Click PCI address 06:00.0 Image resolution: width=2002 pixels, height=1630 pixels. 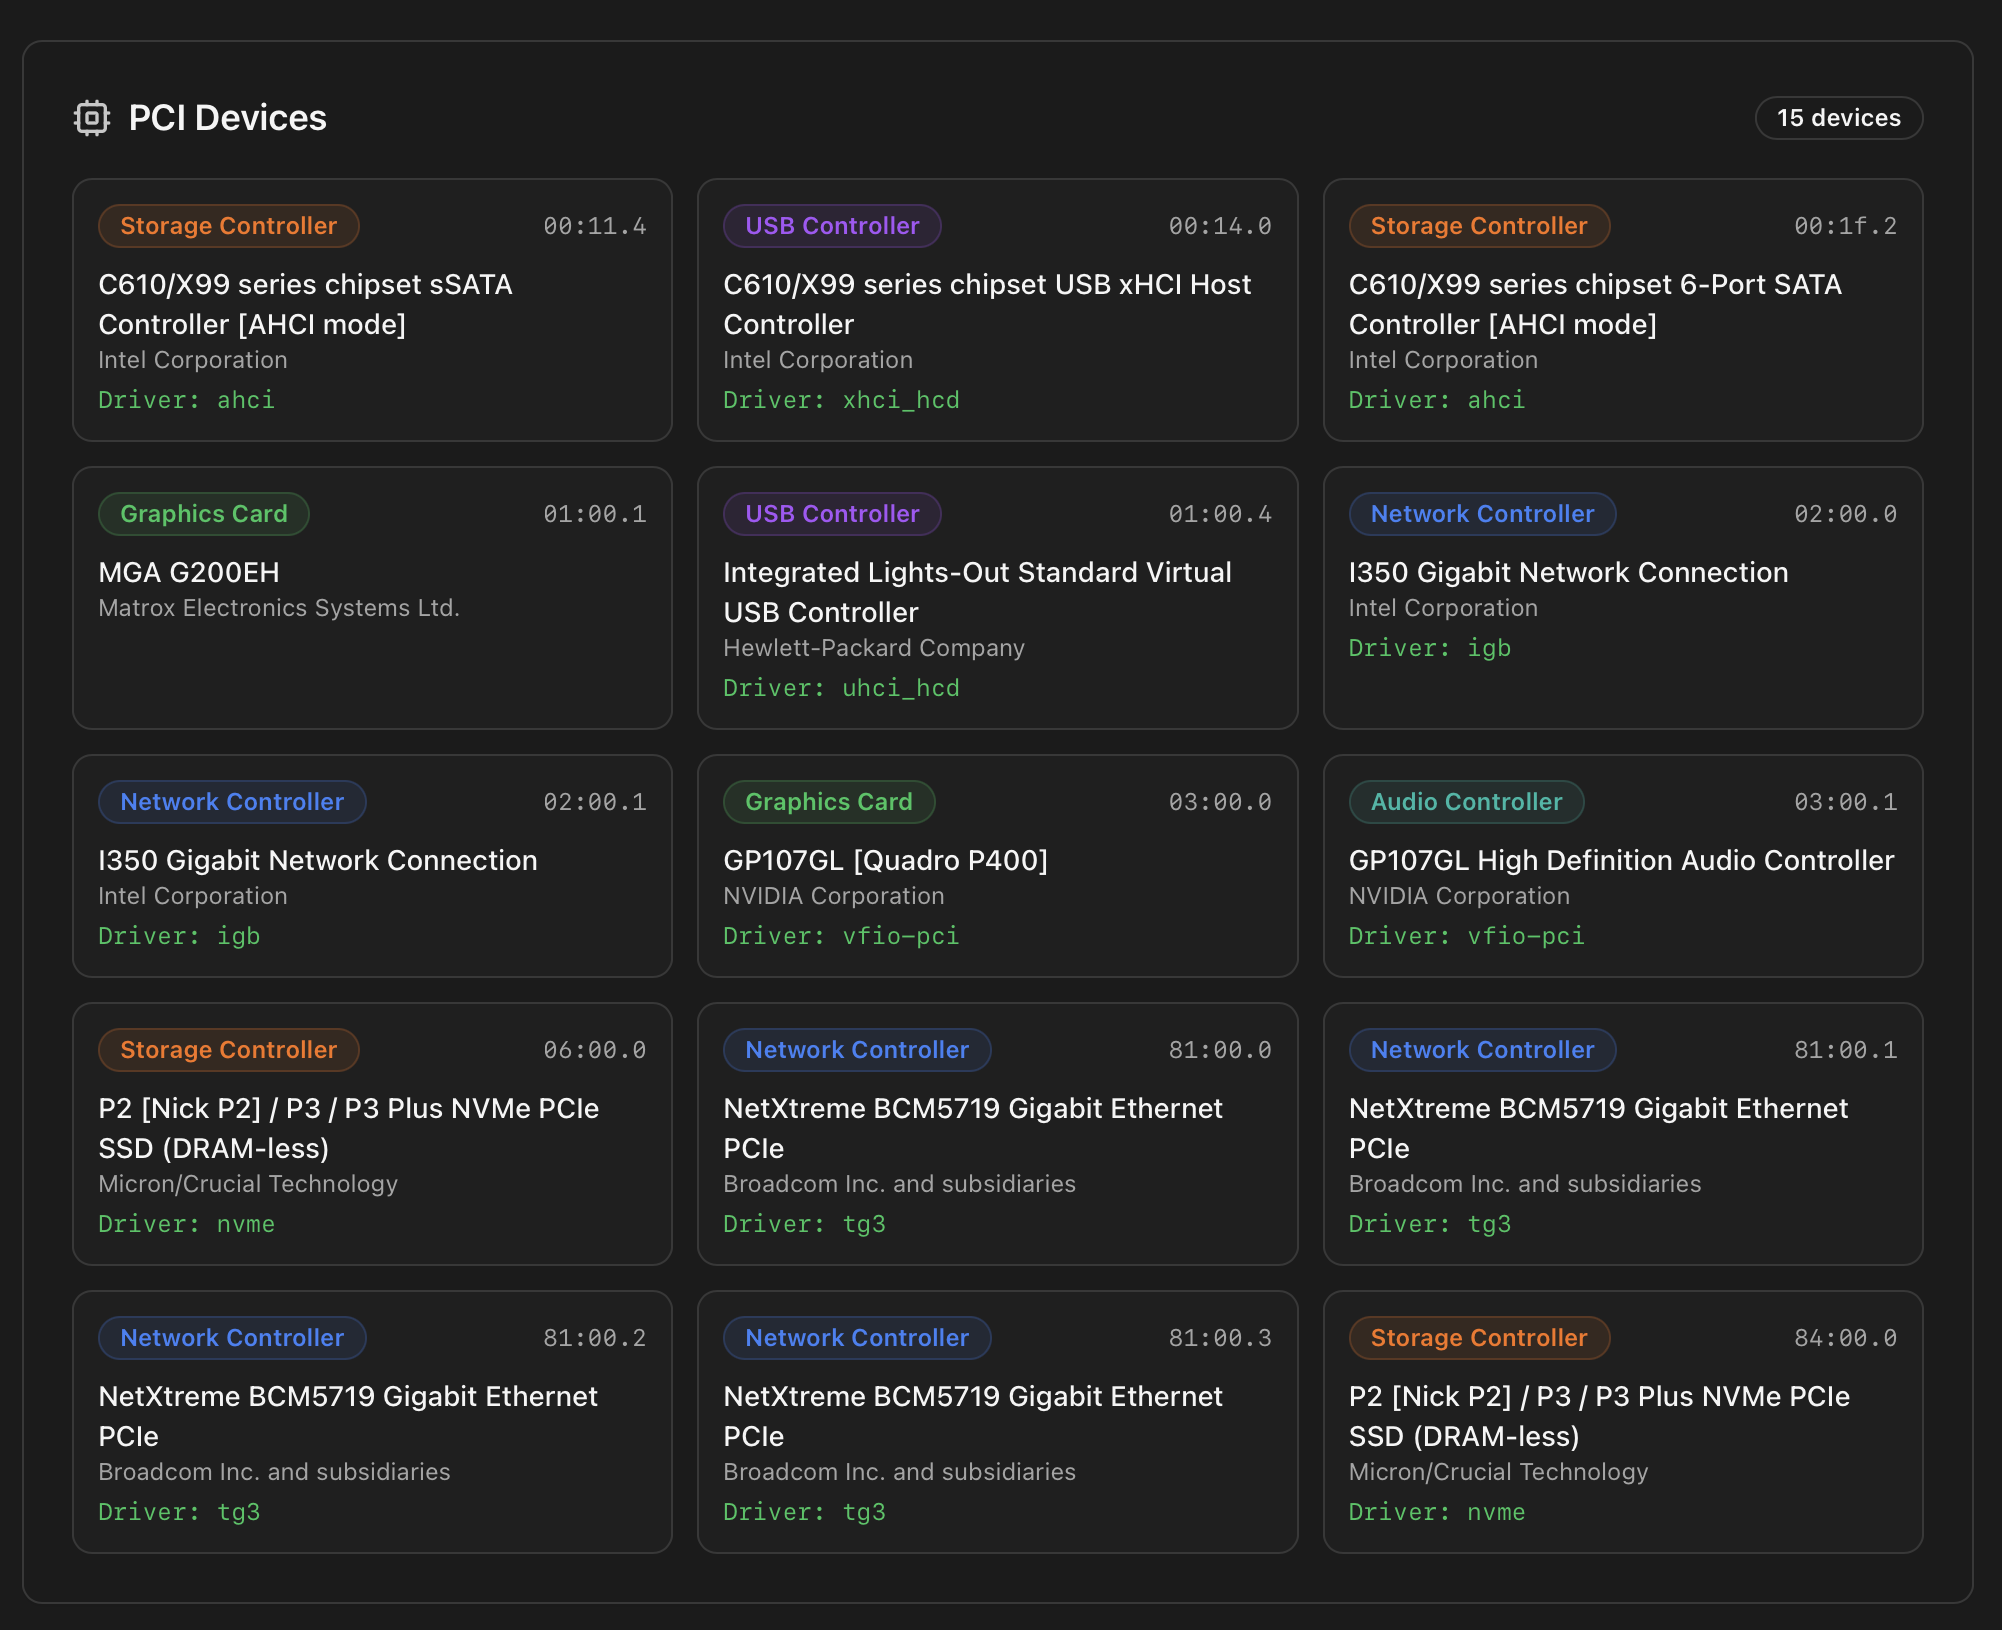click(x=594, y=1050)
